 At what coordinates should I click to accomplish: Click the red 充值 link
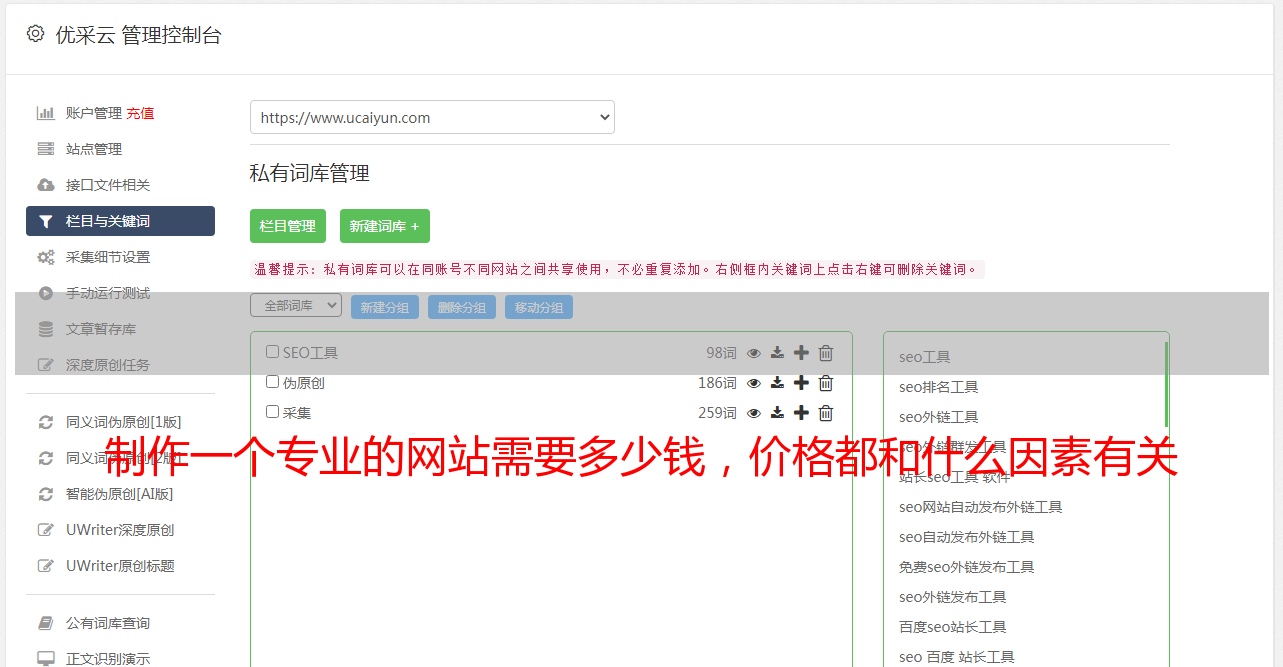tap(140, 113)
